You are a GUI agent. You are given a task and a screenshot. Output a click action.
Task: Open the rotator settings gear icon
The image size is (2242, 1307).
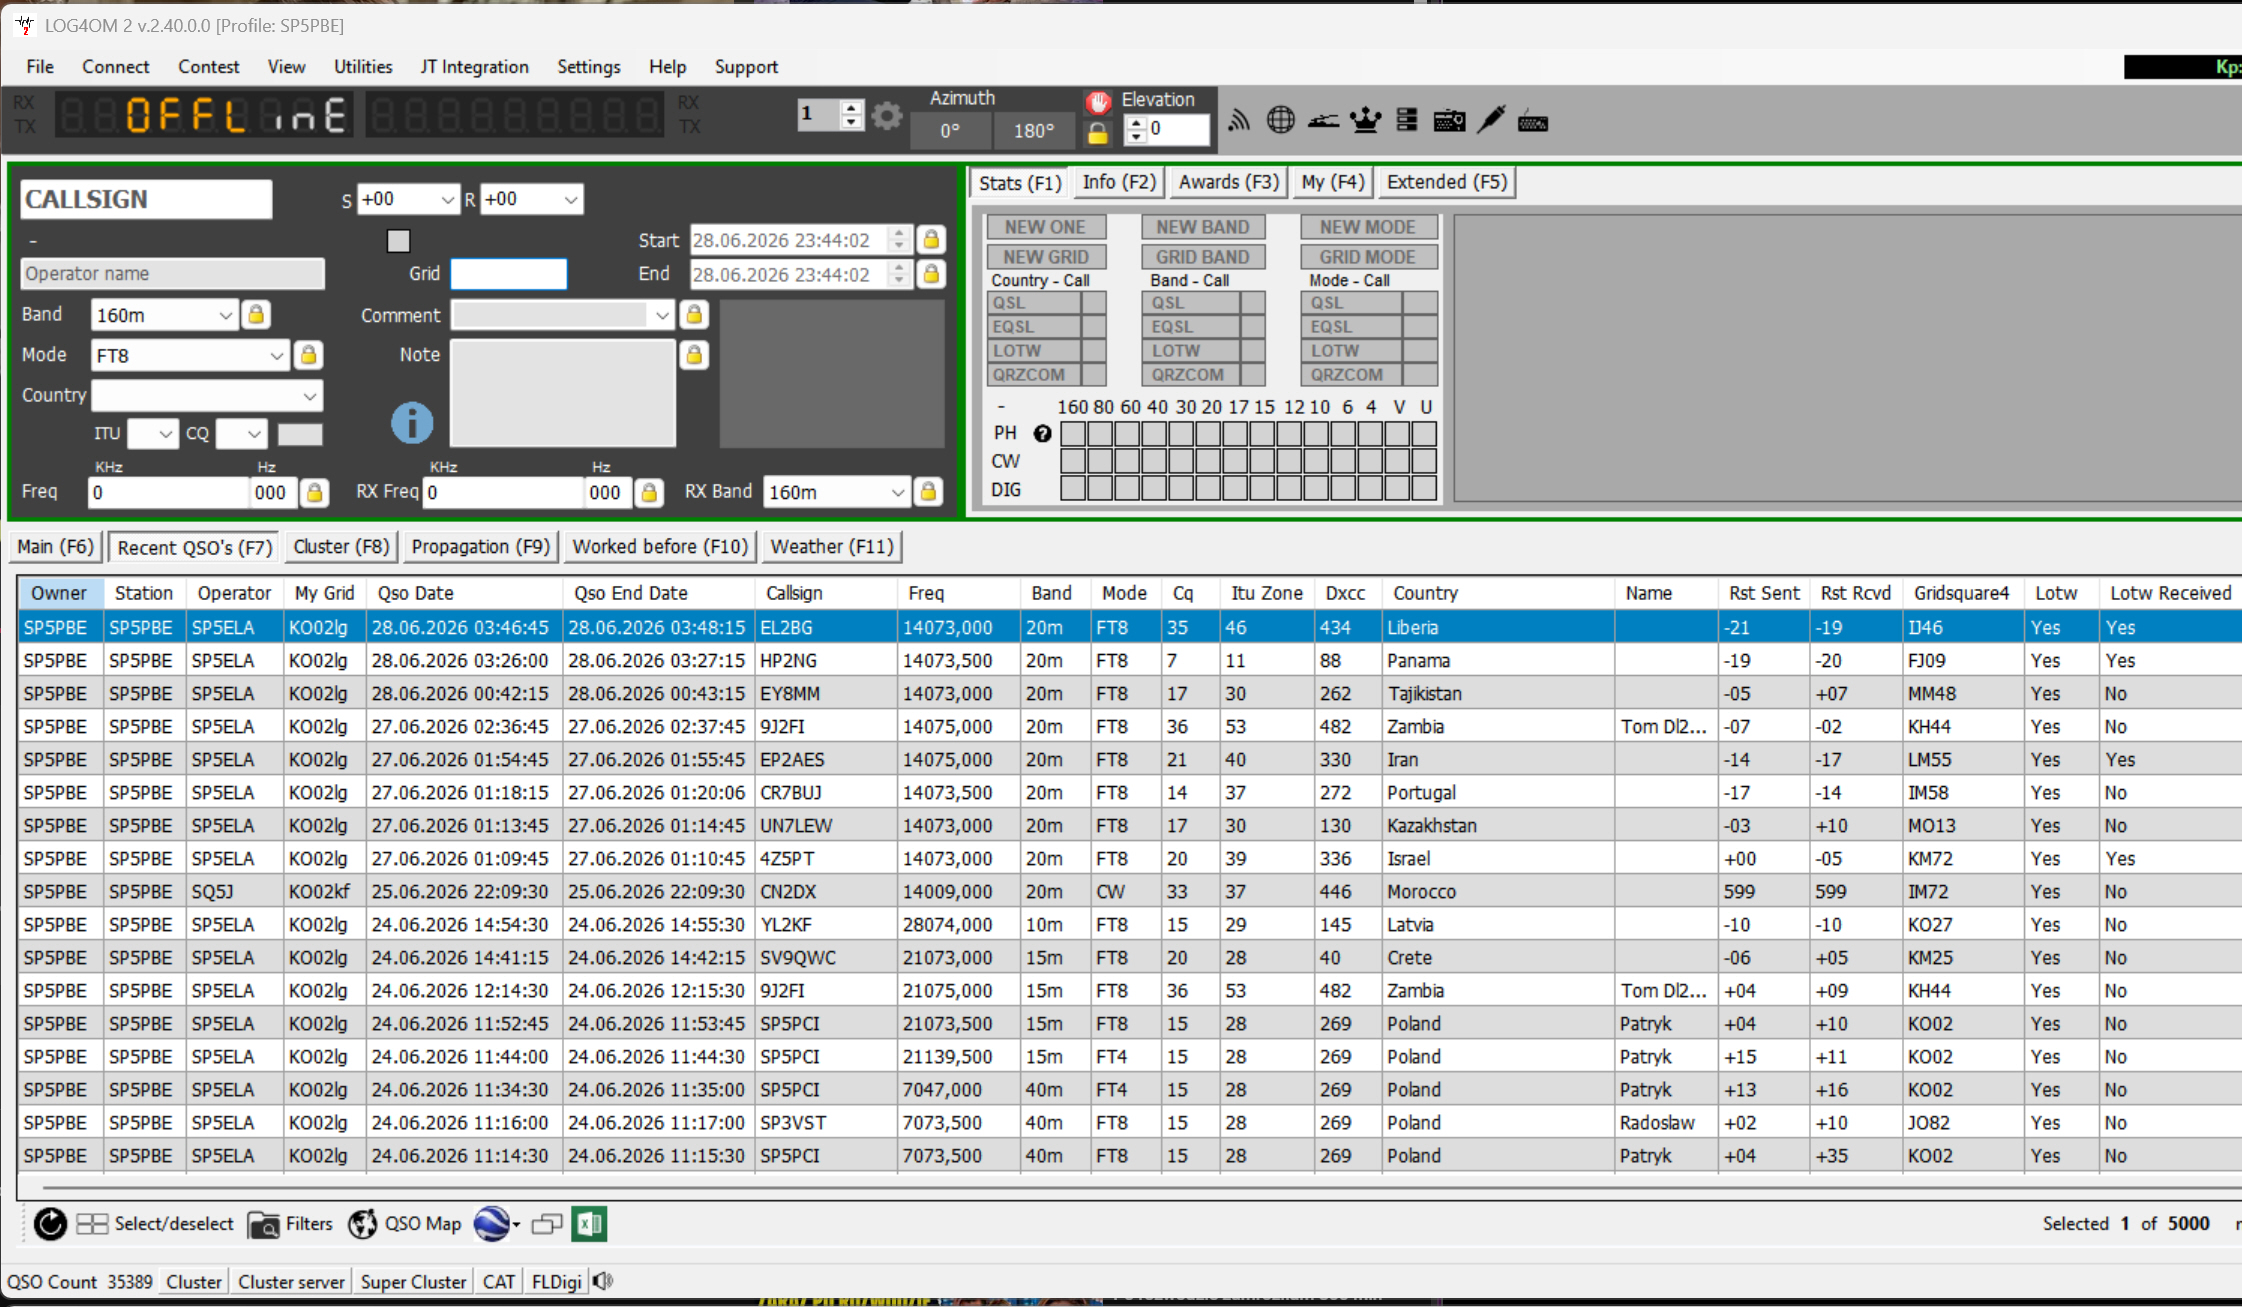point(887,116)
